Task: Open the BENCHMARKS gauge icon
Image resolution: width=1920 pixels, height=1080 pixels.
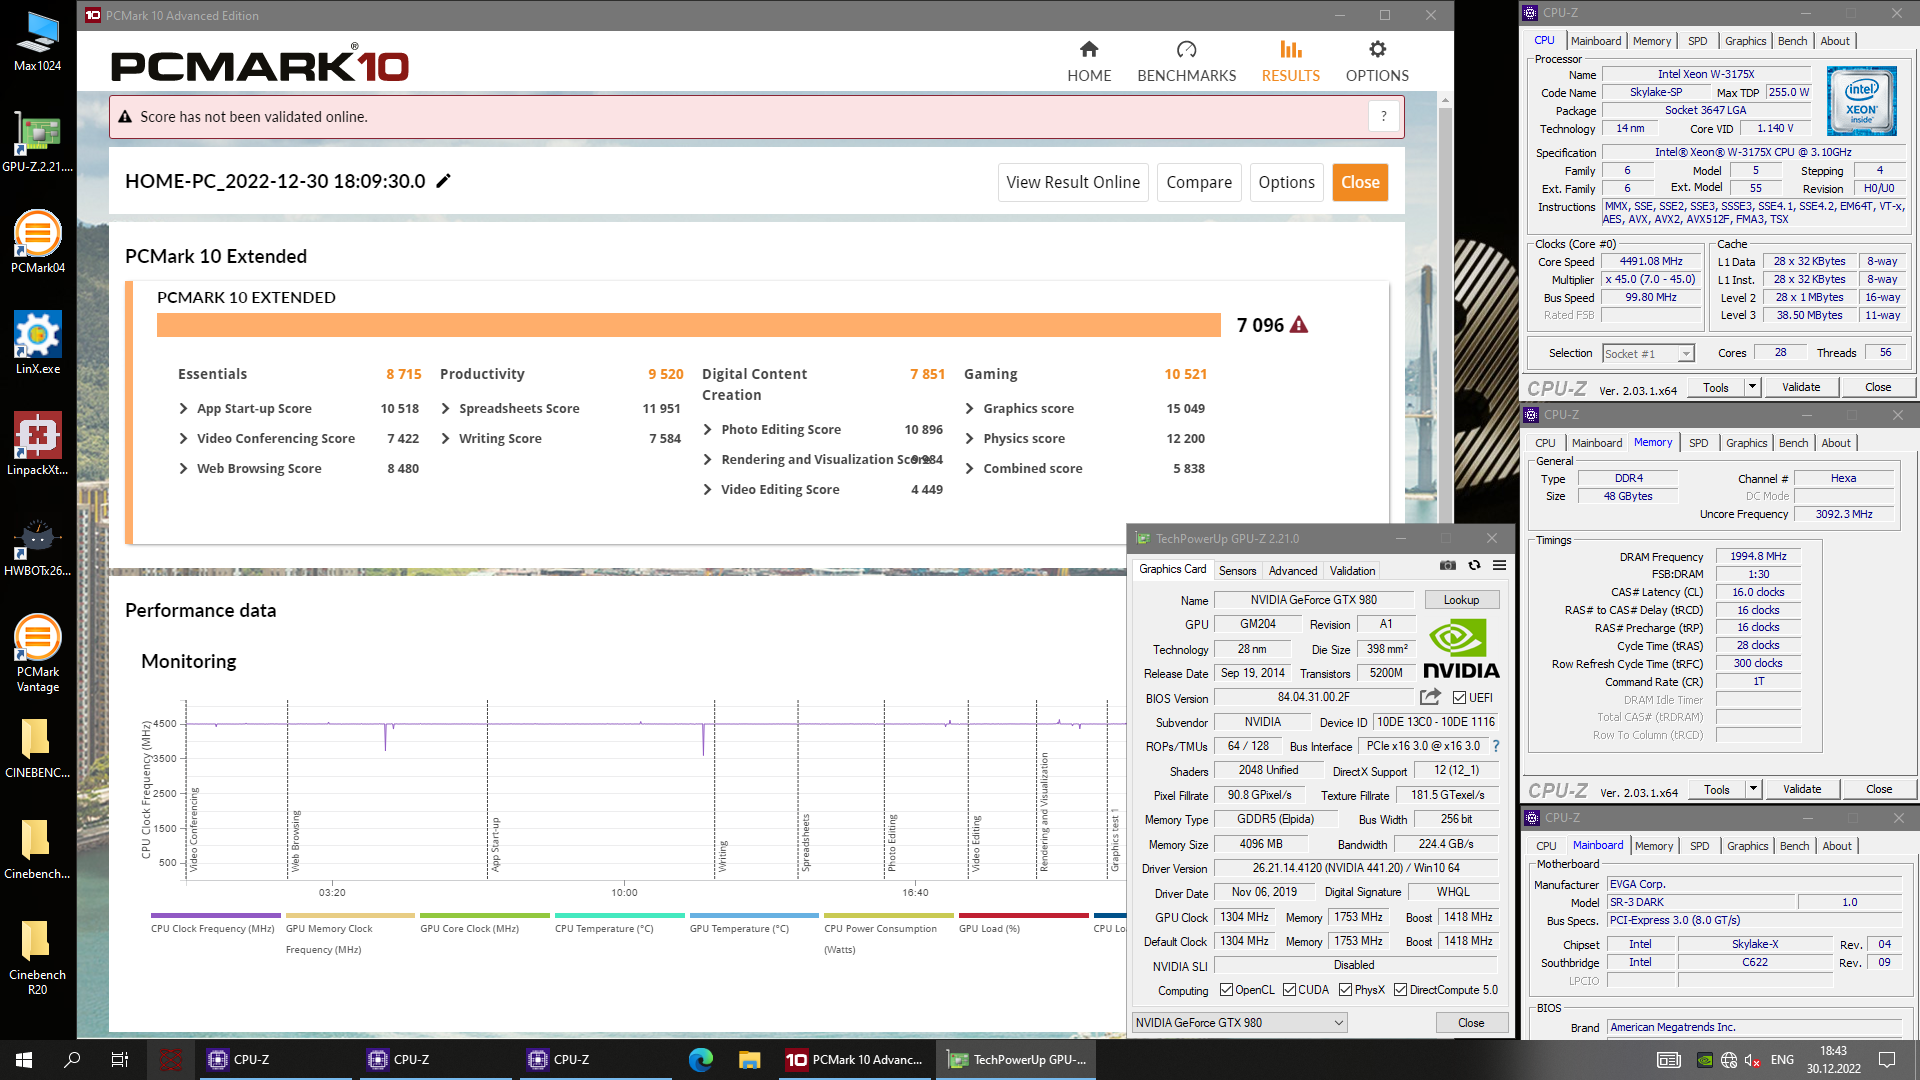Action: (x=1186, y=49)
